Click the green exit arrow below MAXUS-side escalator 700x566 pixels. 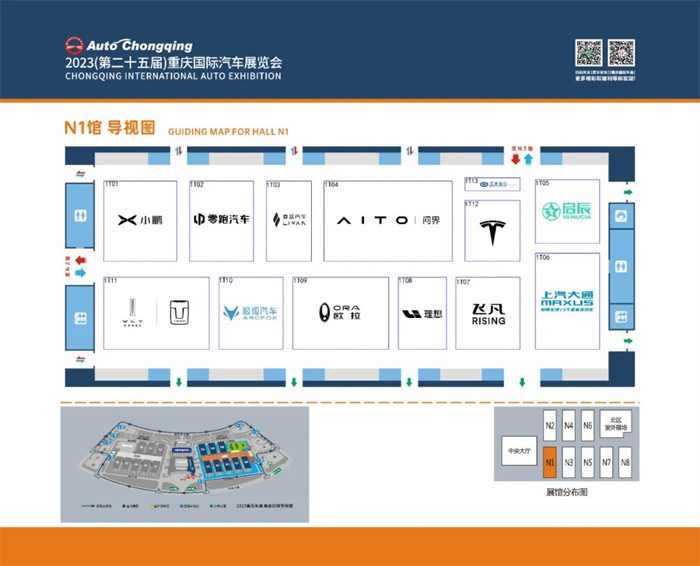pyautogui.click(x=628, y=341)
